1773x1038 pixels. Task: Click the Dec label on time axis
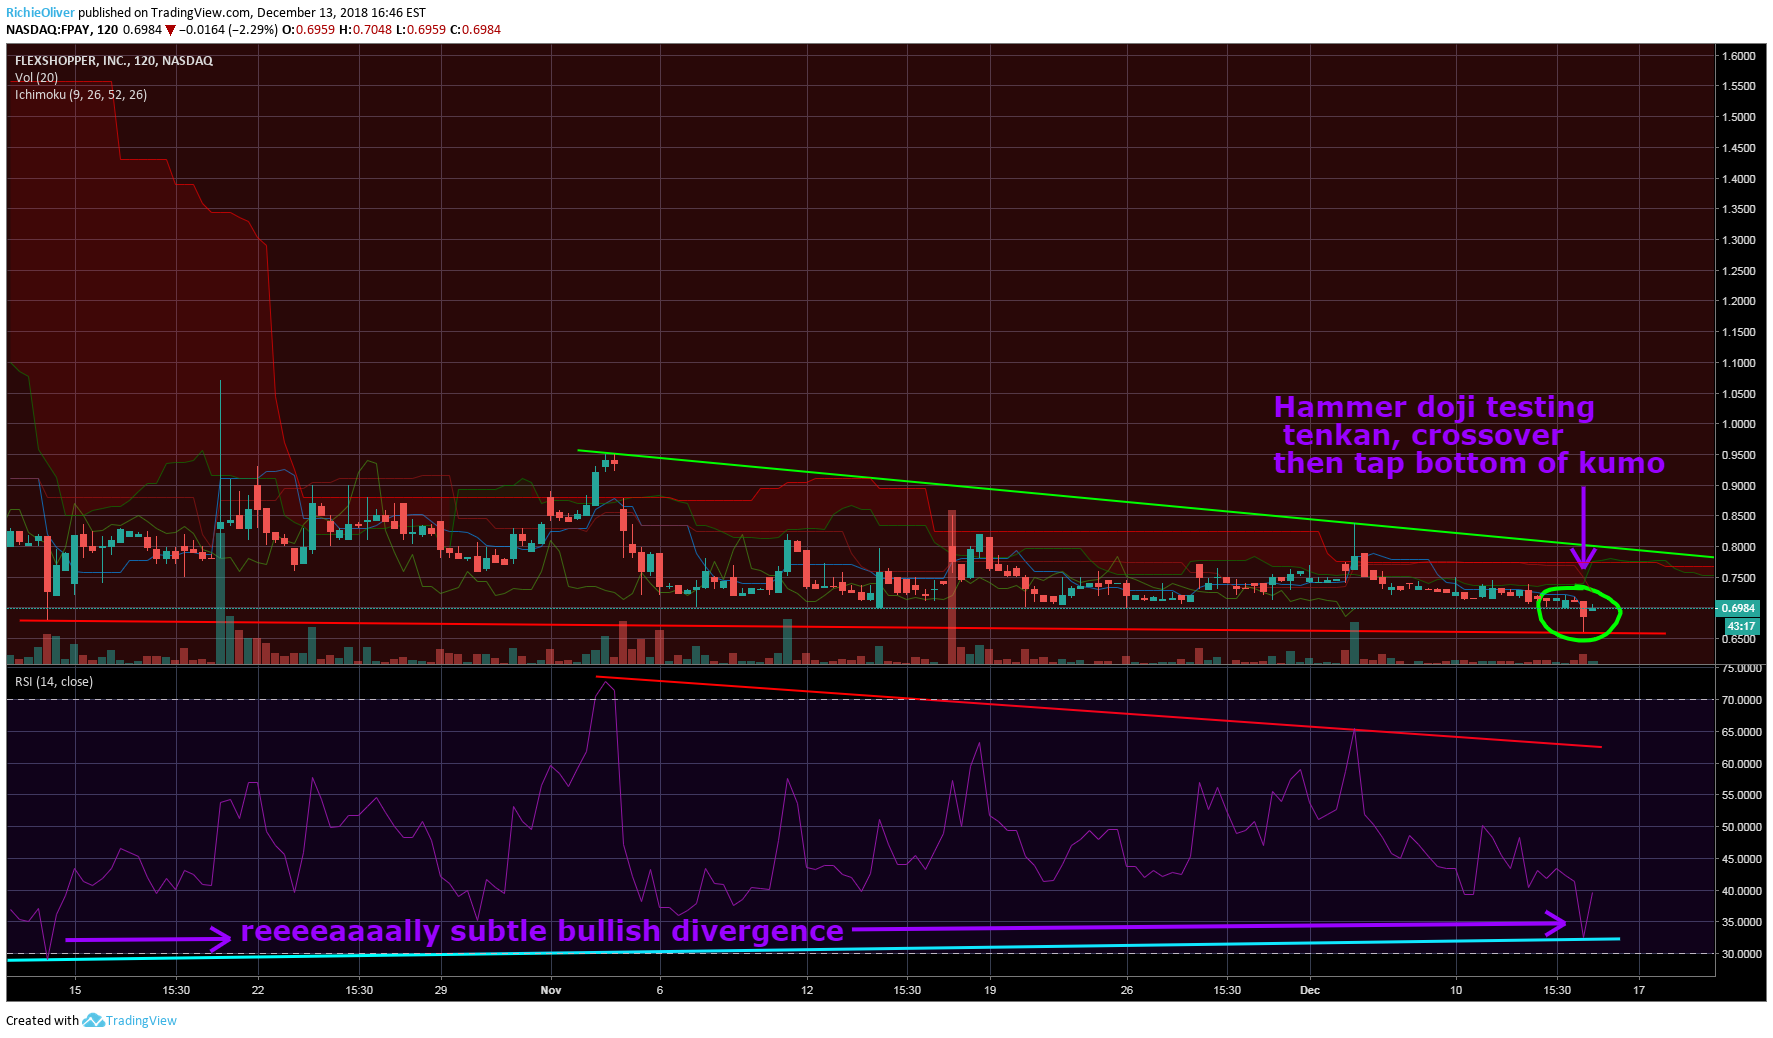[x=1310, y=990]
